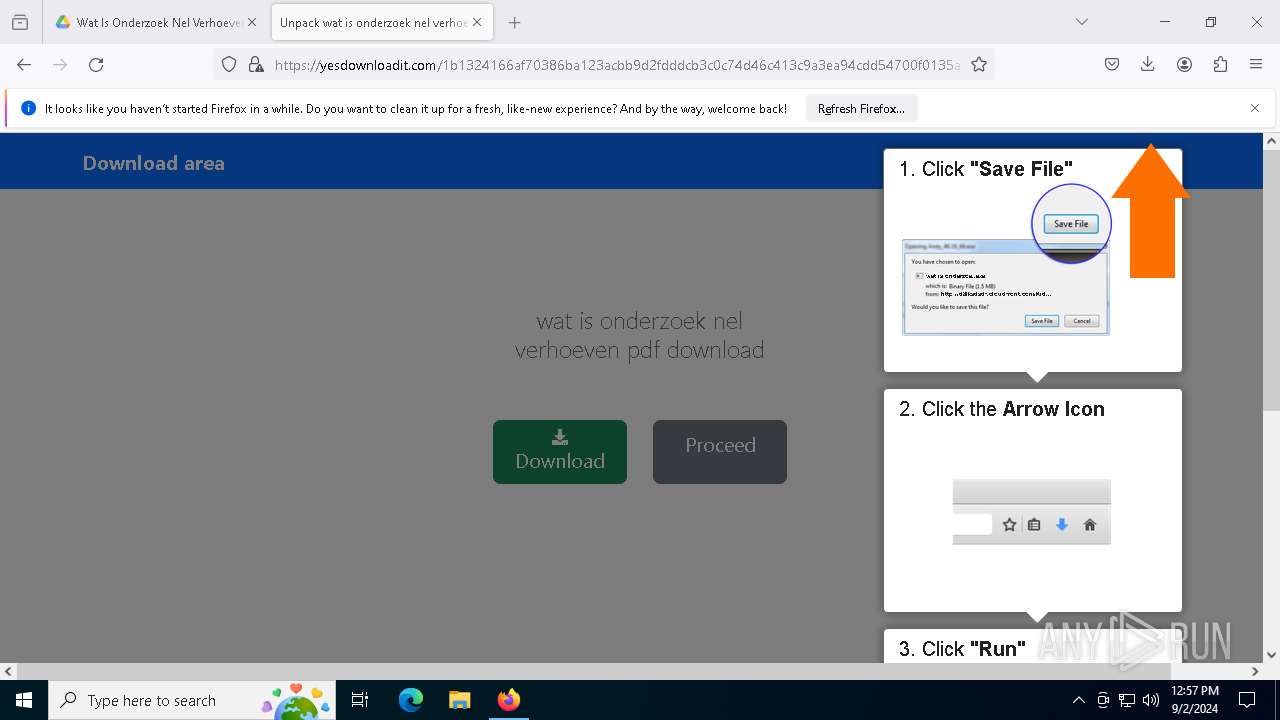Click the Arrow Icon instruction image

[1032, 512]
